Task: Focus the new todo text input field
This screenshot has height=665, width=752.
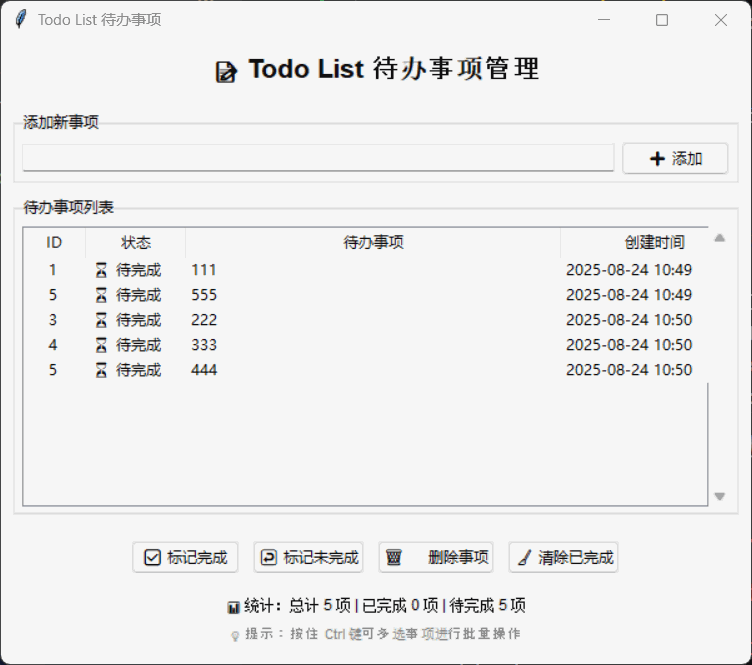Action: (318, 158)
